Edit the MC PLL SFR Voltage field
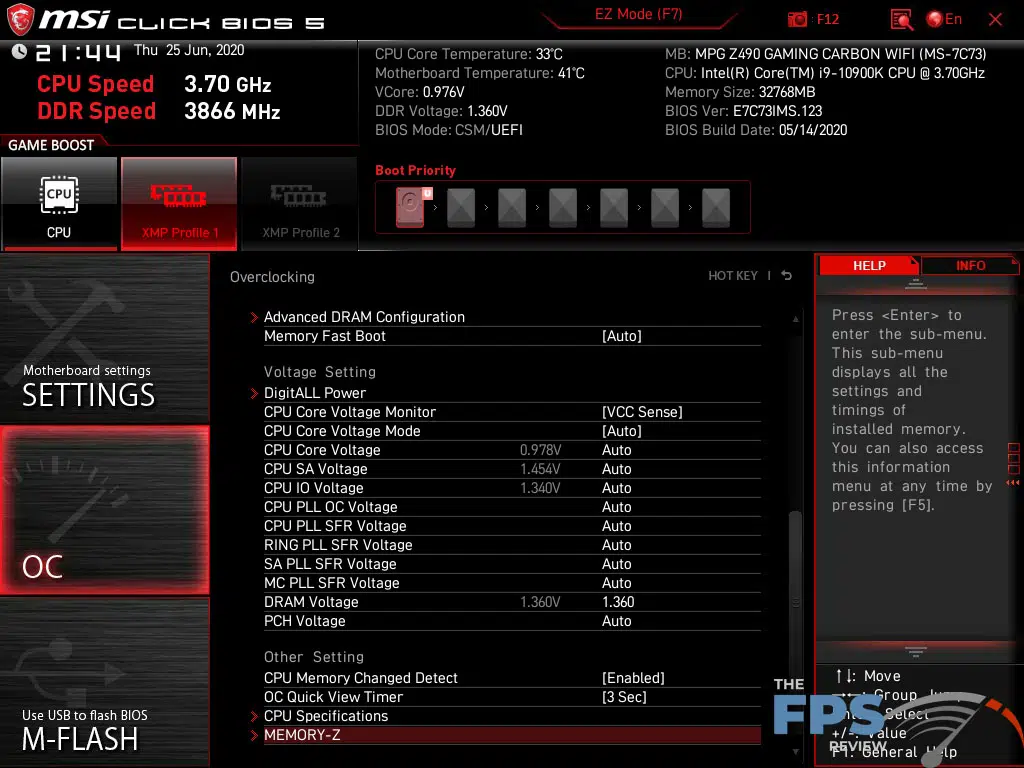Screen dimensions: 1024x768 click(616, 583)
